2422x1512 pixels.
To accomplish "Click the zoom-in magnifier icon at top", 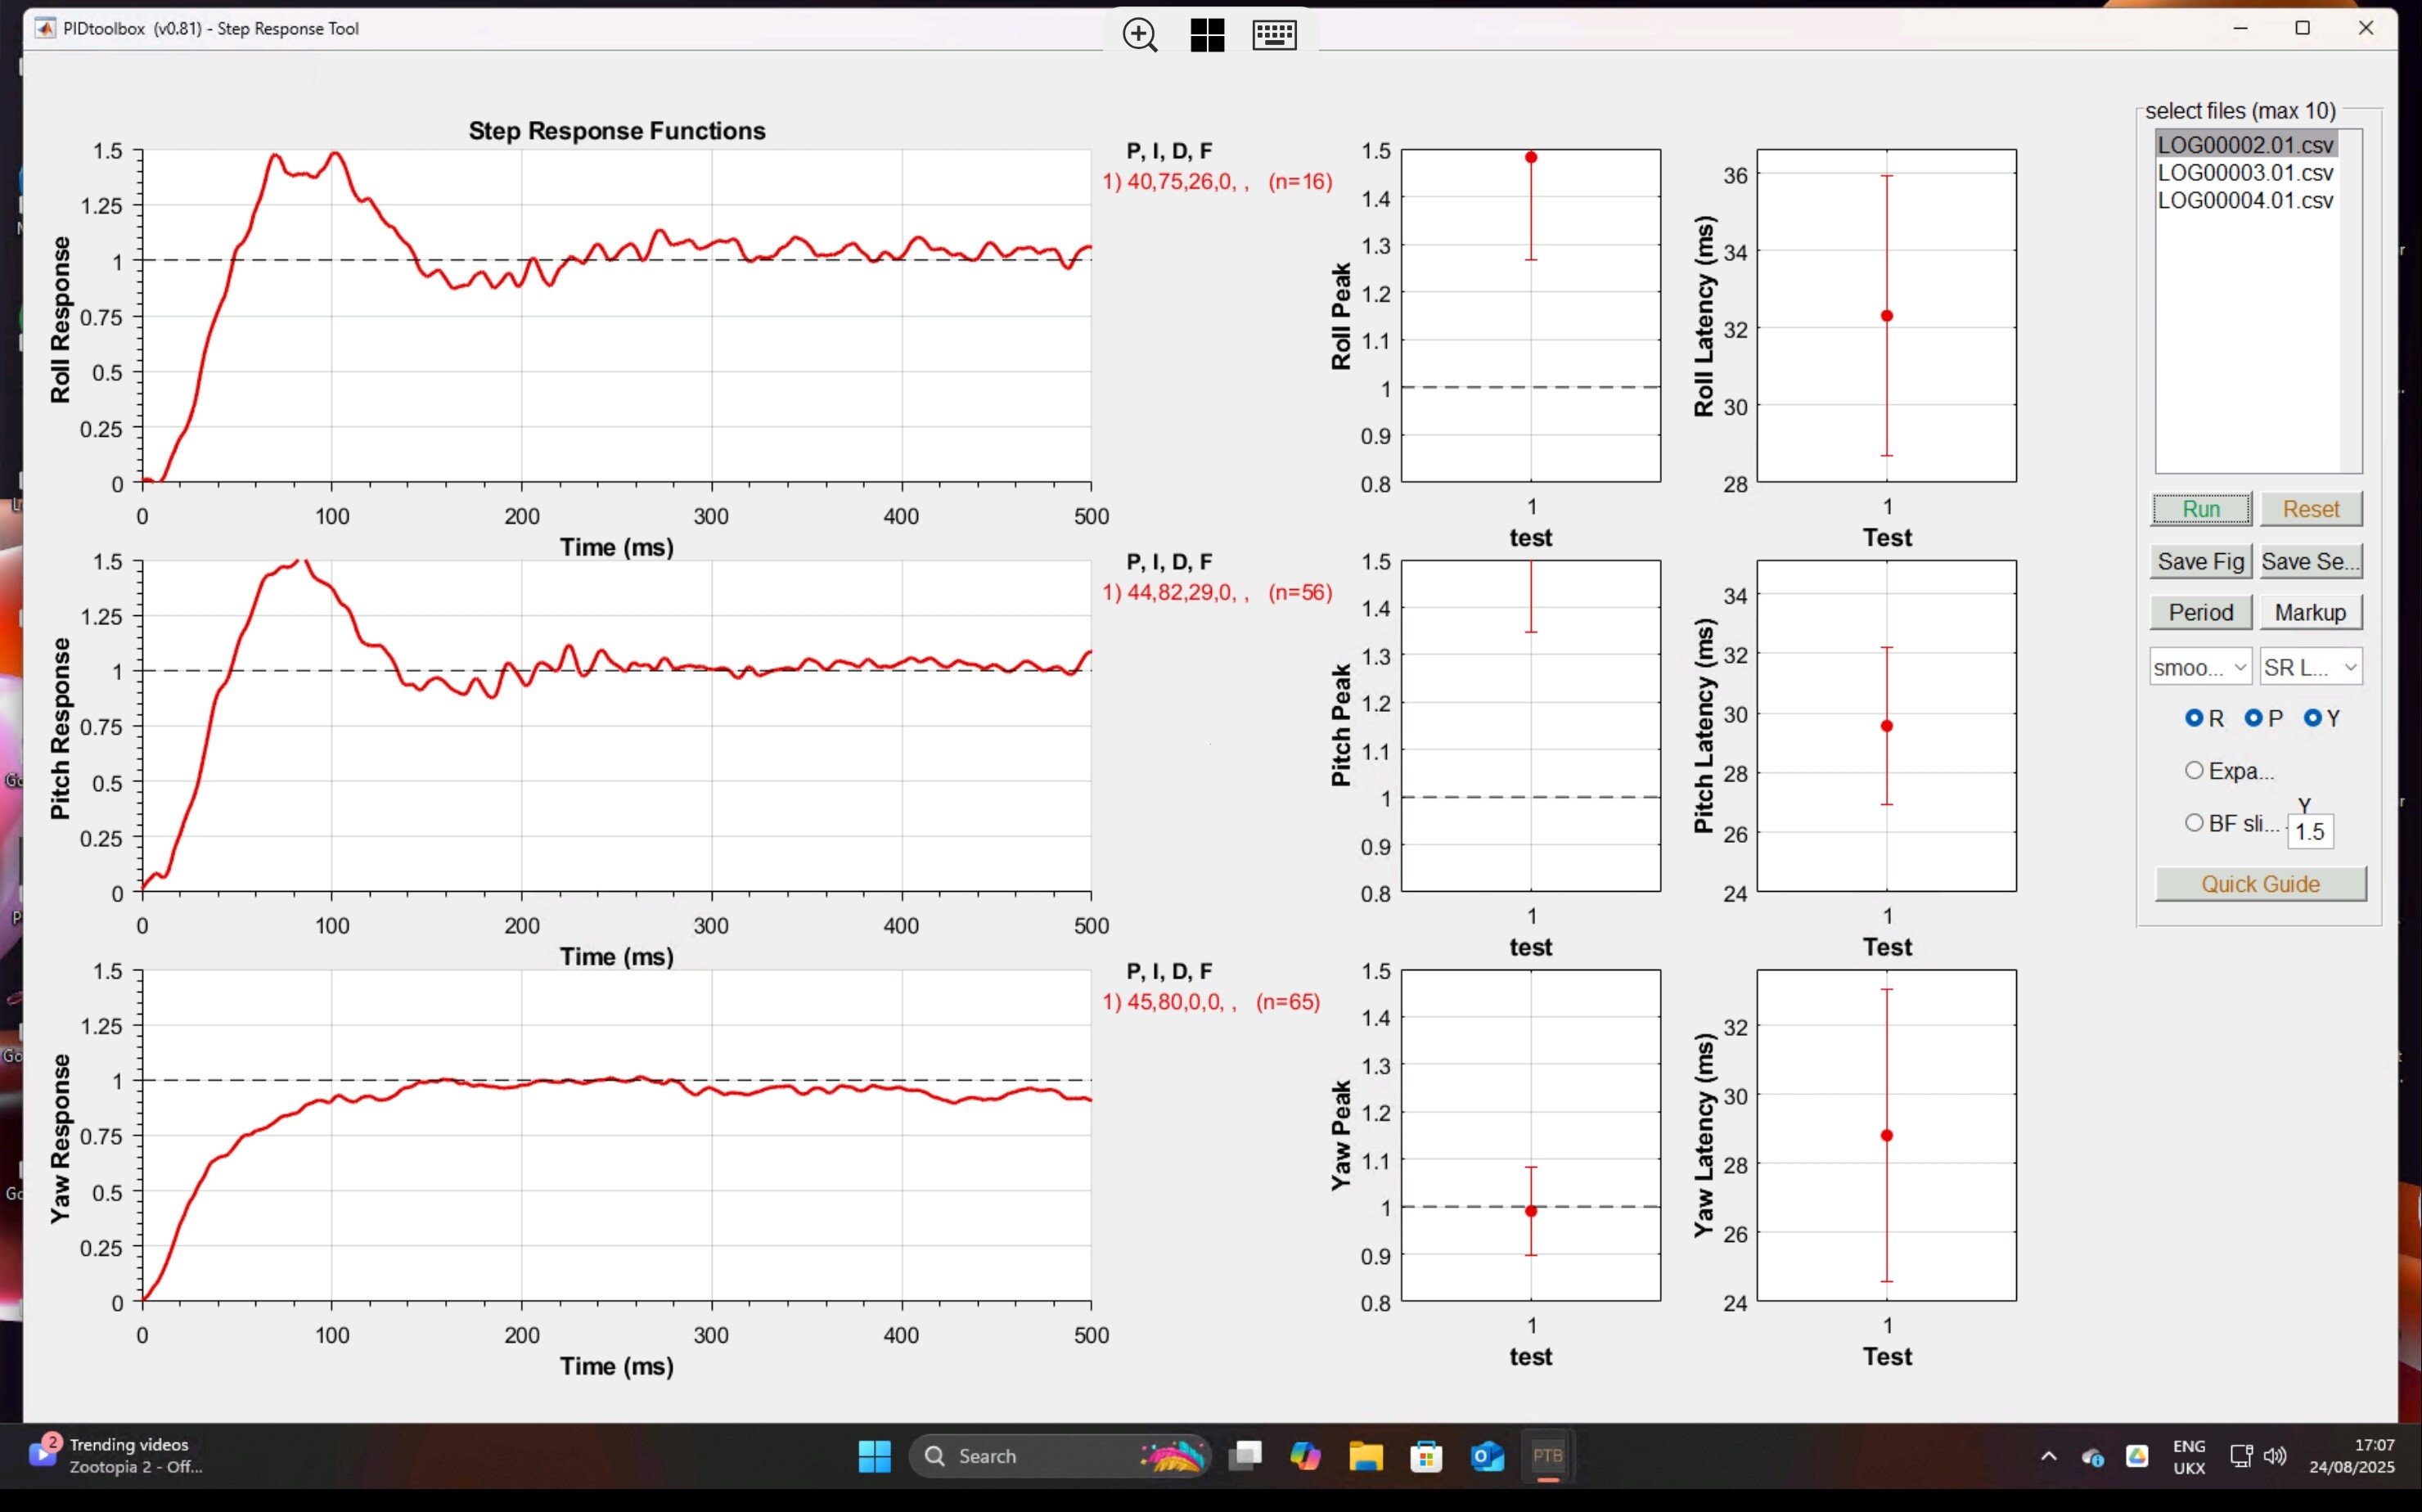I will pos(1140,35).
